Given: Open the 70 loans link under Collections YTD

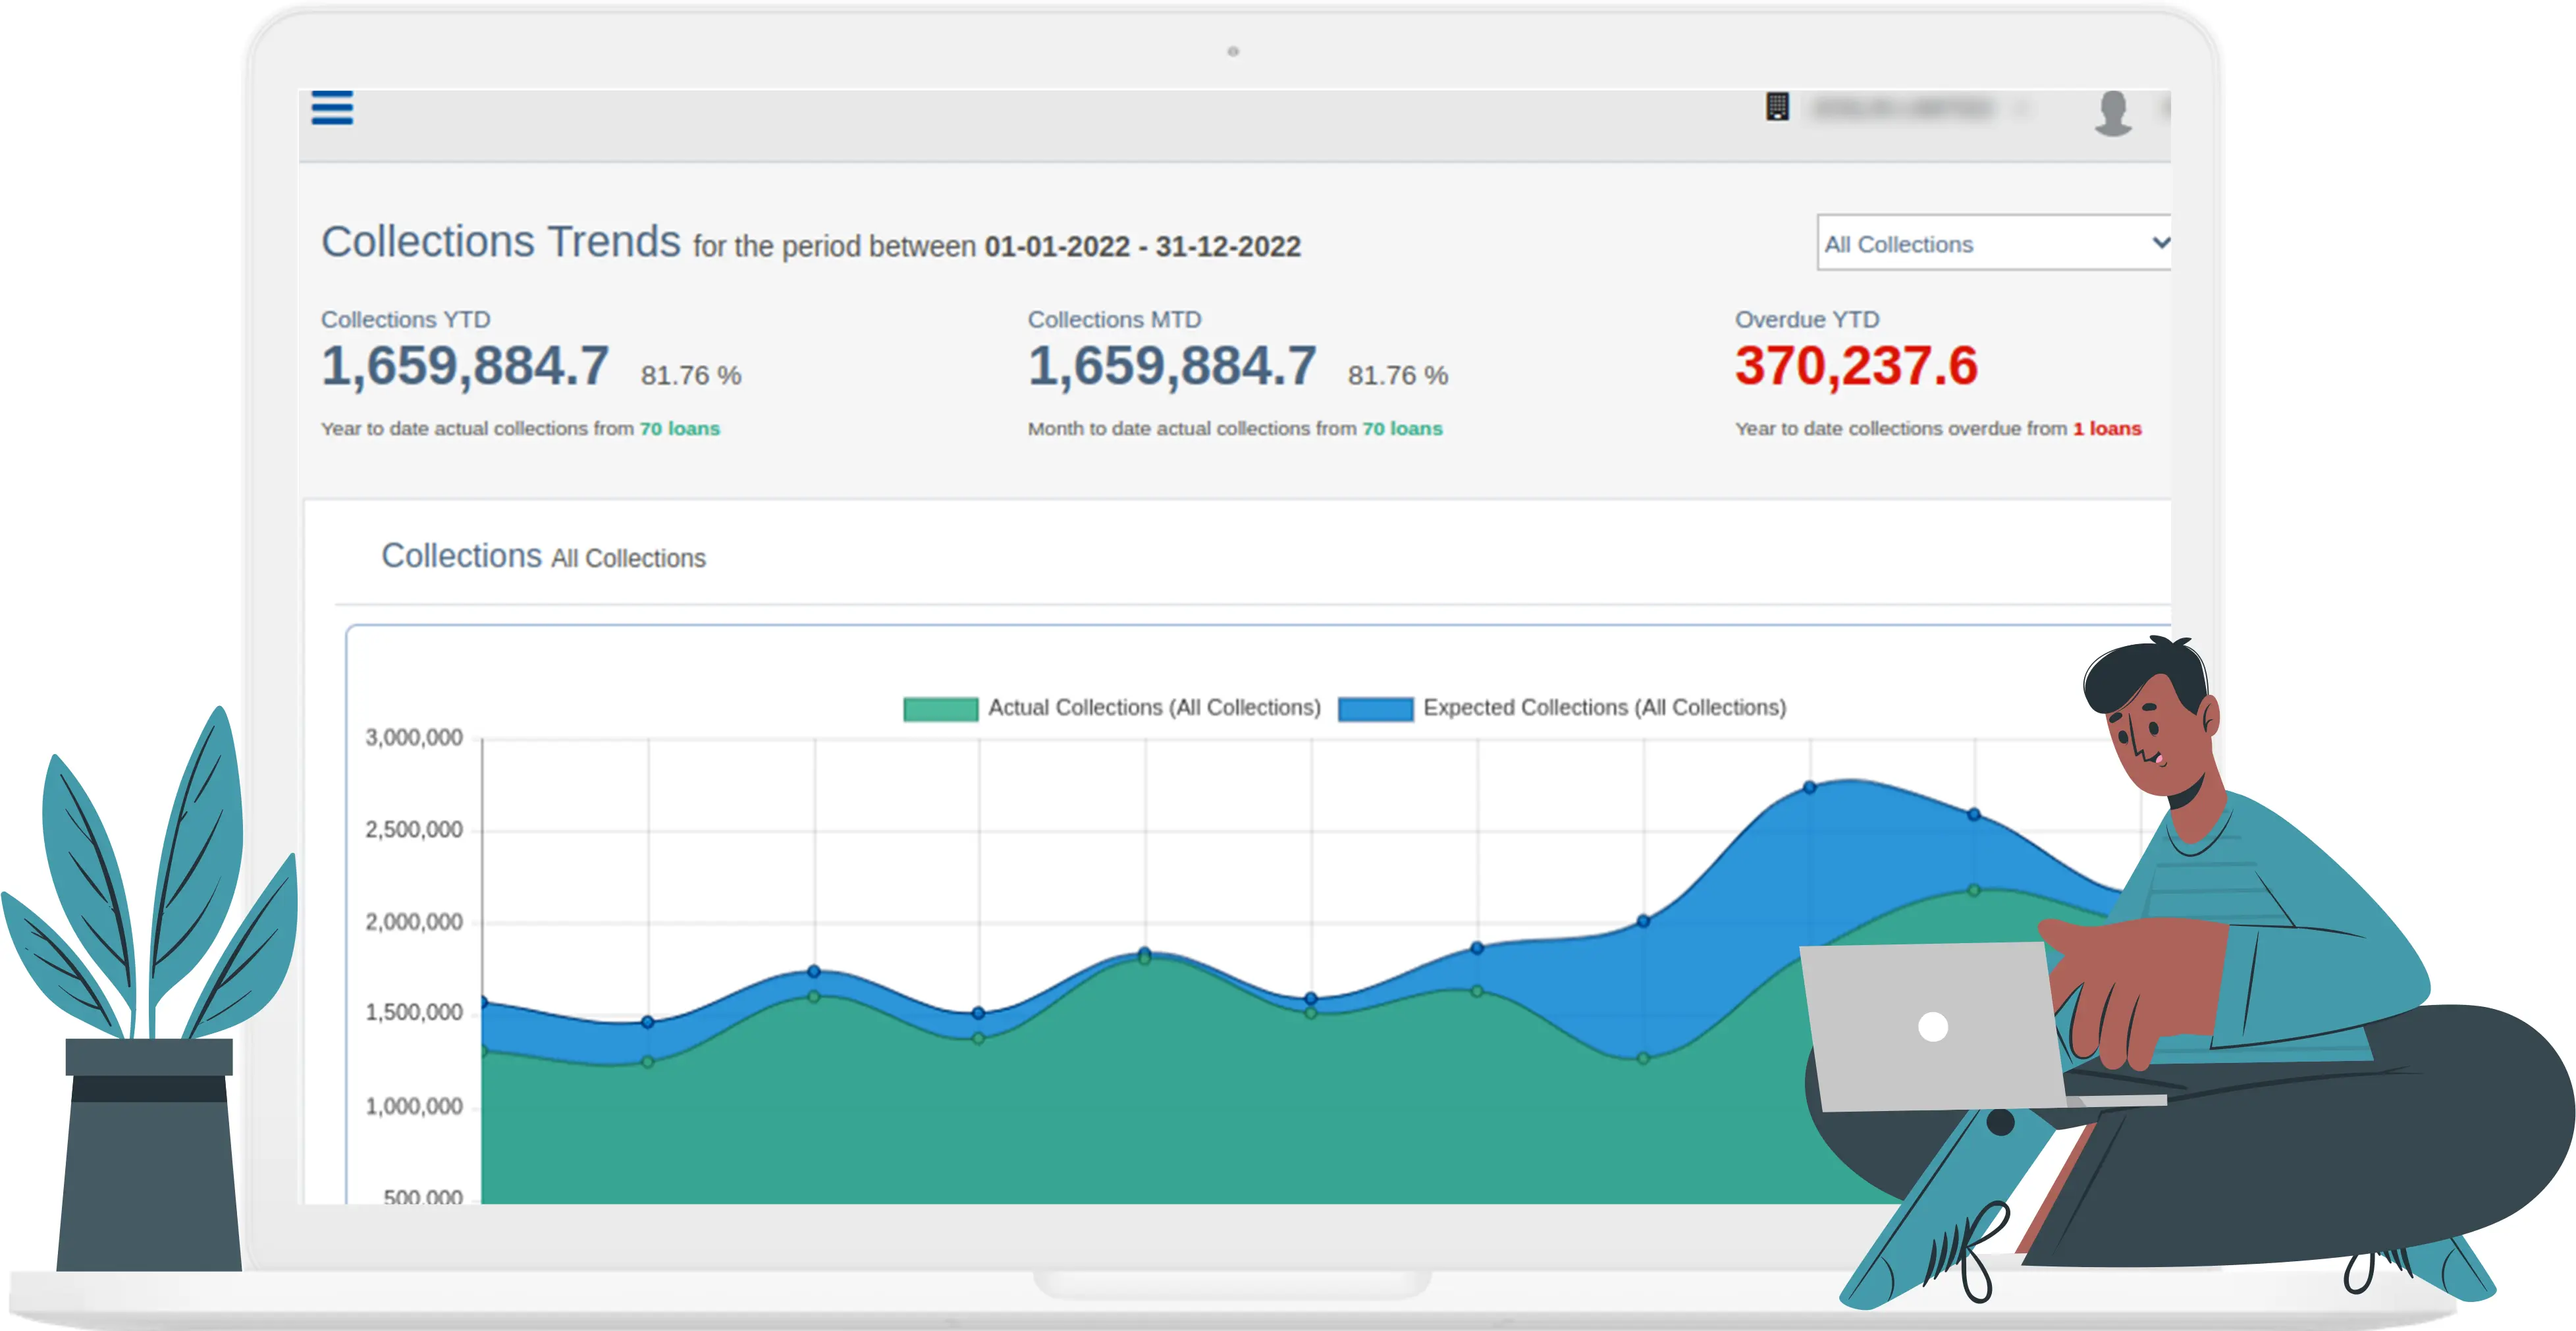Looking at the screenshot, I should (680, 428).
